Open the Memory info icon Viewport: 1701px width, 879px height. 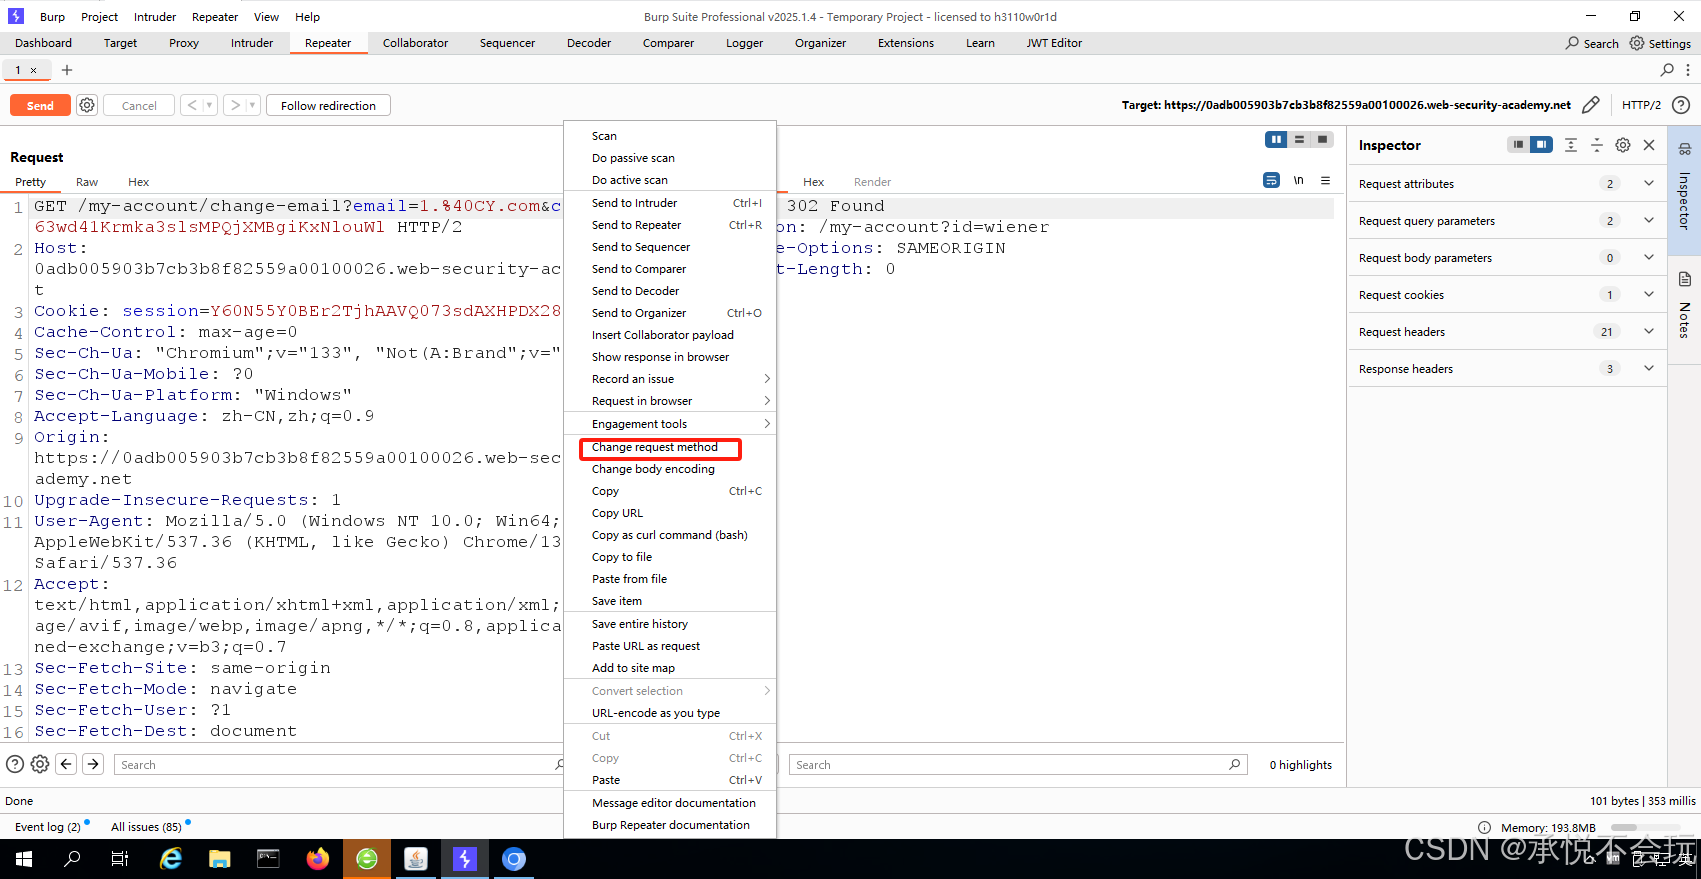coord(1484,827)
